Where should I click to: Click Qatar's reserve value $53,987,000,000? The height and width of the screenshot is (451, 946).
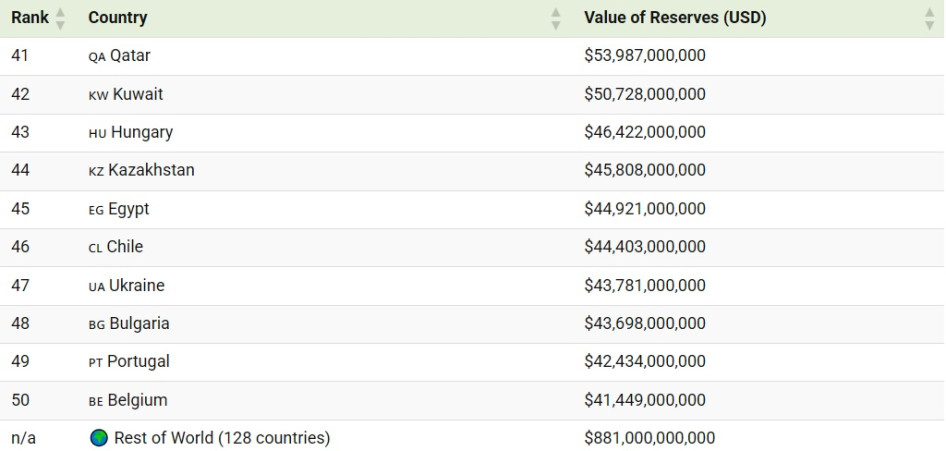tap(645, 56)
